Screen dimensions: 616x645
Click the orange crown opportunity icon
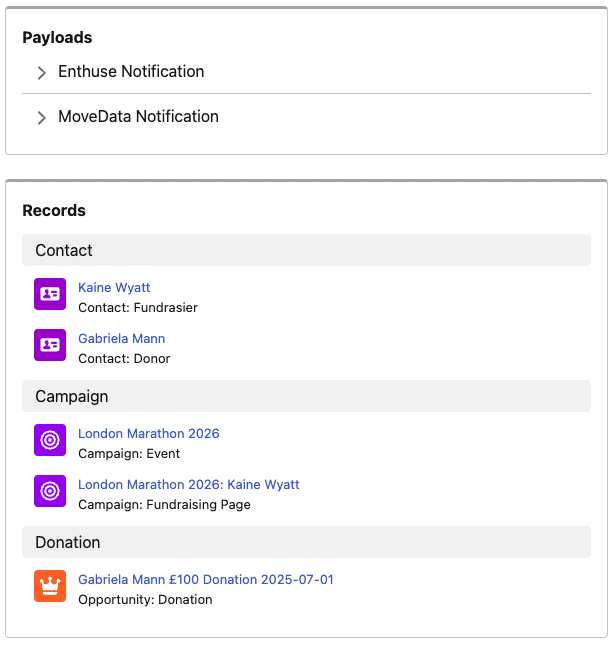pyautogui.click(x=50, y=586)
